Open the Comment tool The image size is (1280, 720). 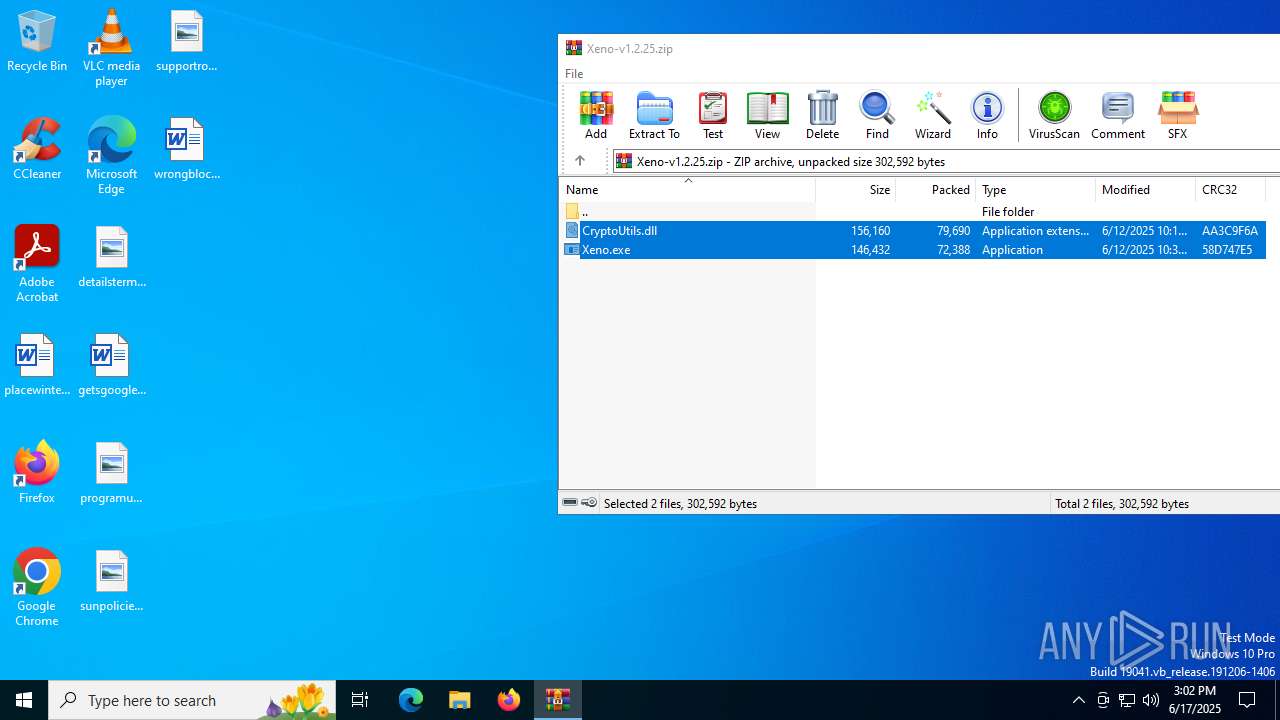pyautogui.click(x=1118, y=115)
